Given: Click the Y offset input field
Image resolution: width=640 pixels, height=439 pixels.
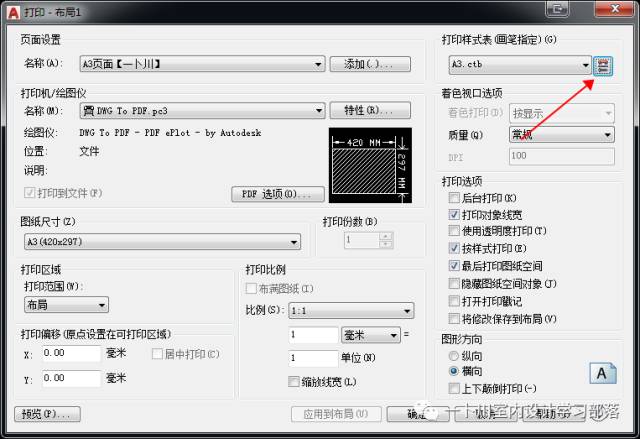Looking at the screenshot, I should pyautogui.click(x=71, y=378).
